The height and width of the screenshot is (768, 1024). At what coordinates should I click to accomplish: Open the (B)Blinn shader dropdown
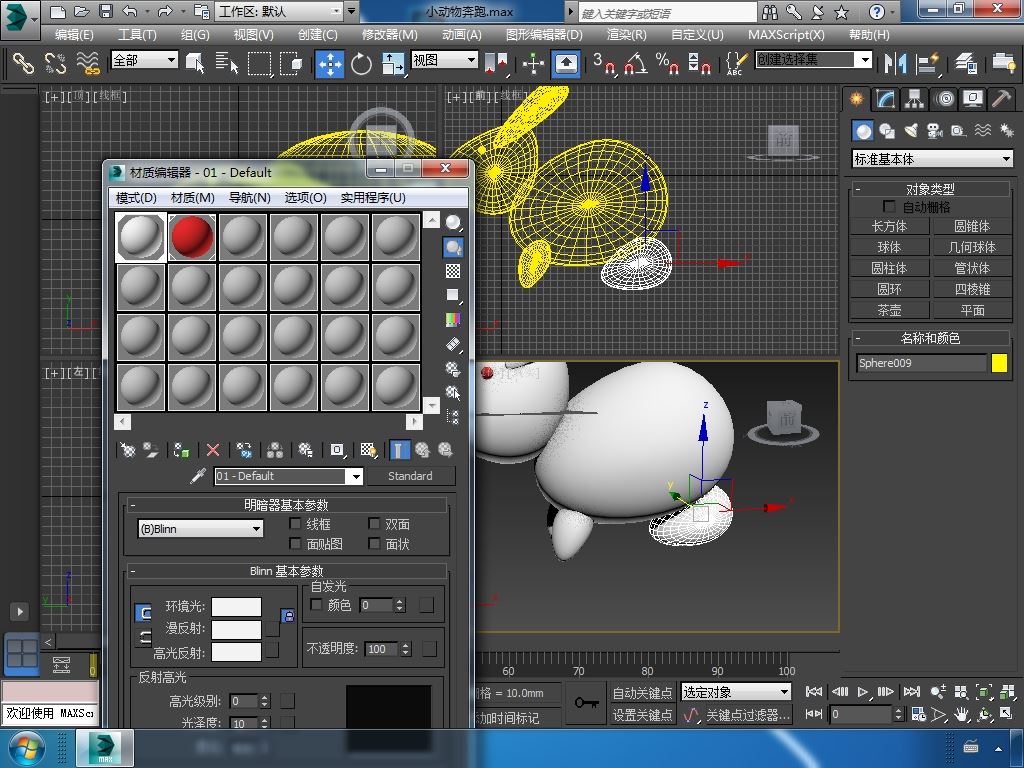[201, 529]
